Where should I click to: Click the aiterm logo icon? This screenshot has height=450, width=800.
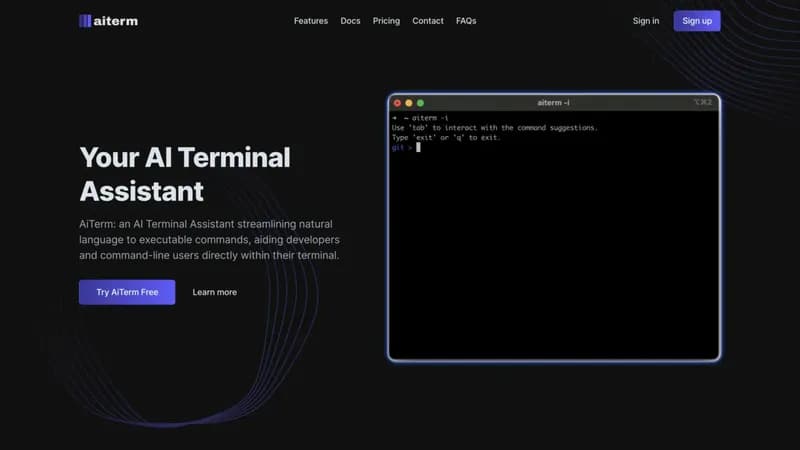85,21
